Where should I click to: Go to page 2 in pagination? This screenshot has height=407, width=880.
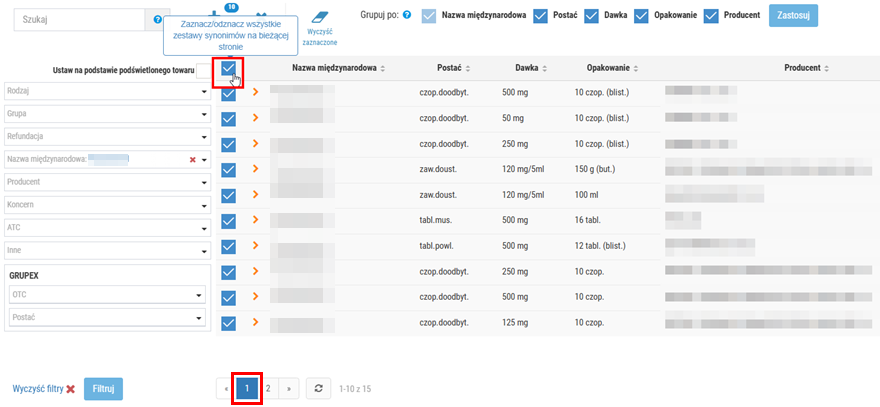[268, 388]
